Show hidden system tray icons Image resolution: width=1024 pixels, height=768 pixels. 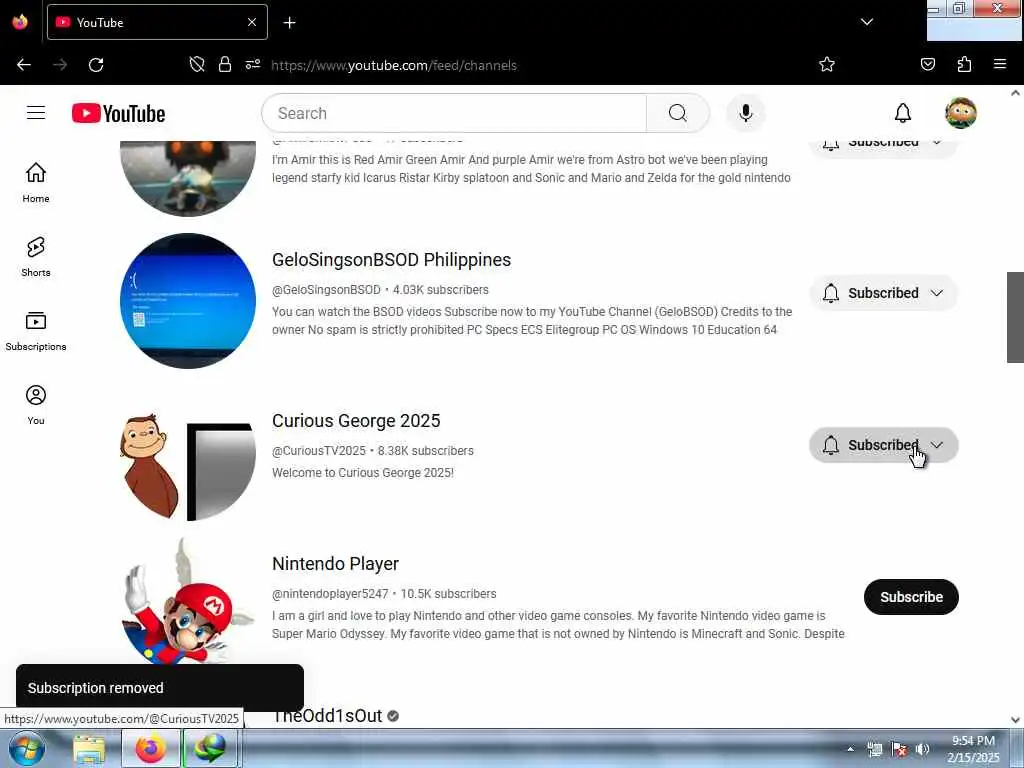pyautogui.click(x=850, y=749)
